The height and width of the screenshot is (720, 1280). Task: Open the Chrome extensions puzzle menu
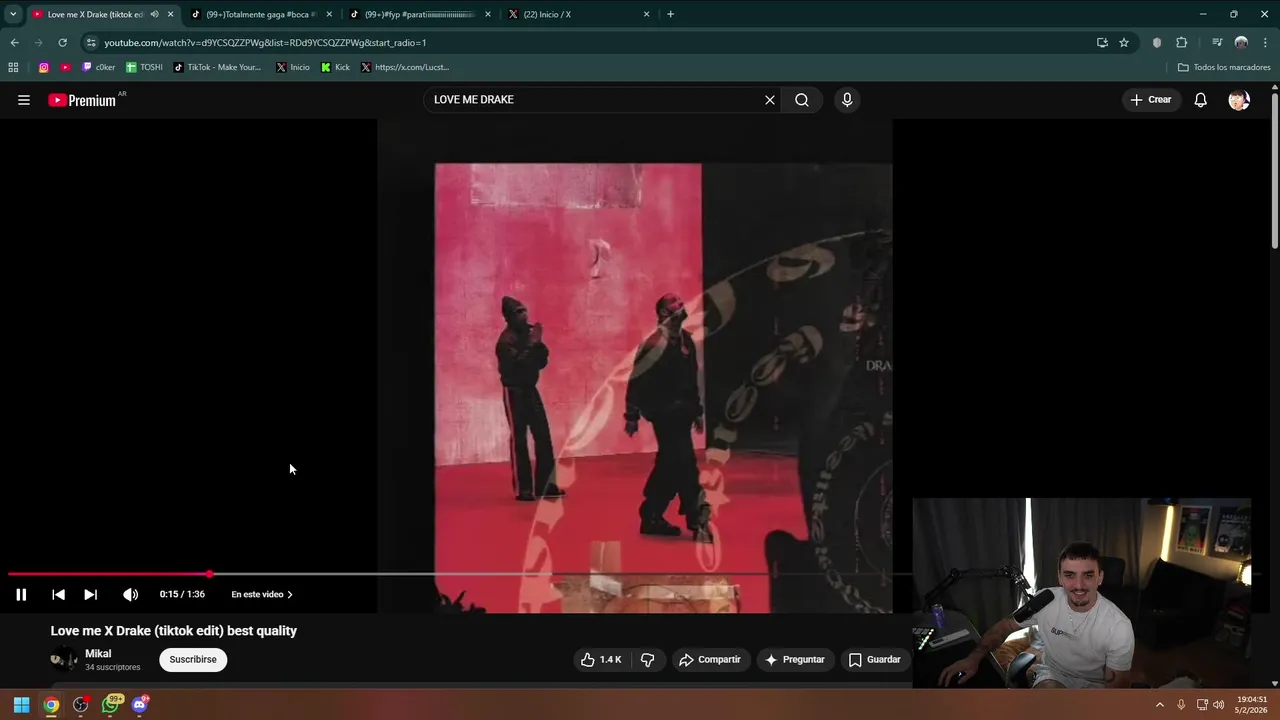pos(1181,42)
